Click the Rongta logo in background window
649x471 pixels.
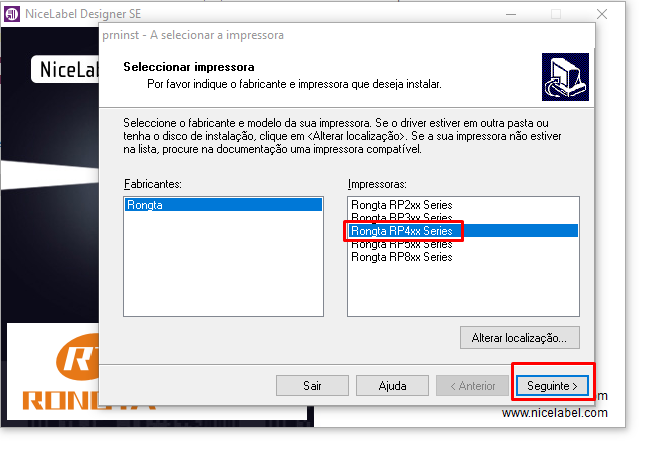coord(61,372)
